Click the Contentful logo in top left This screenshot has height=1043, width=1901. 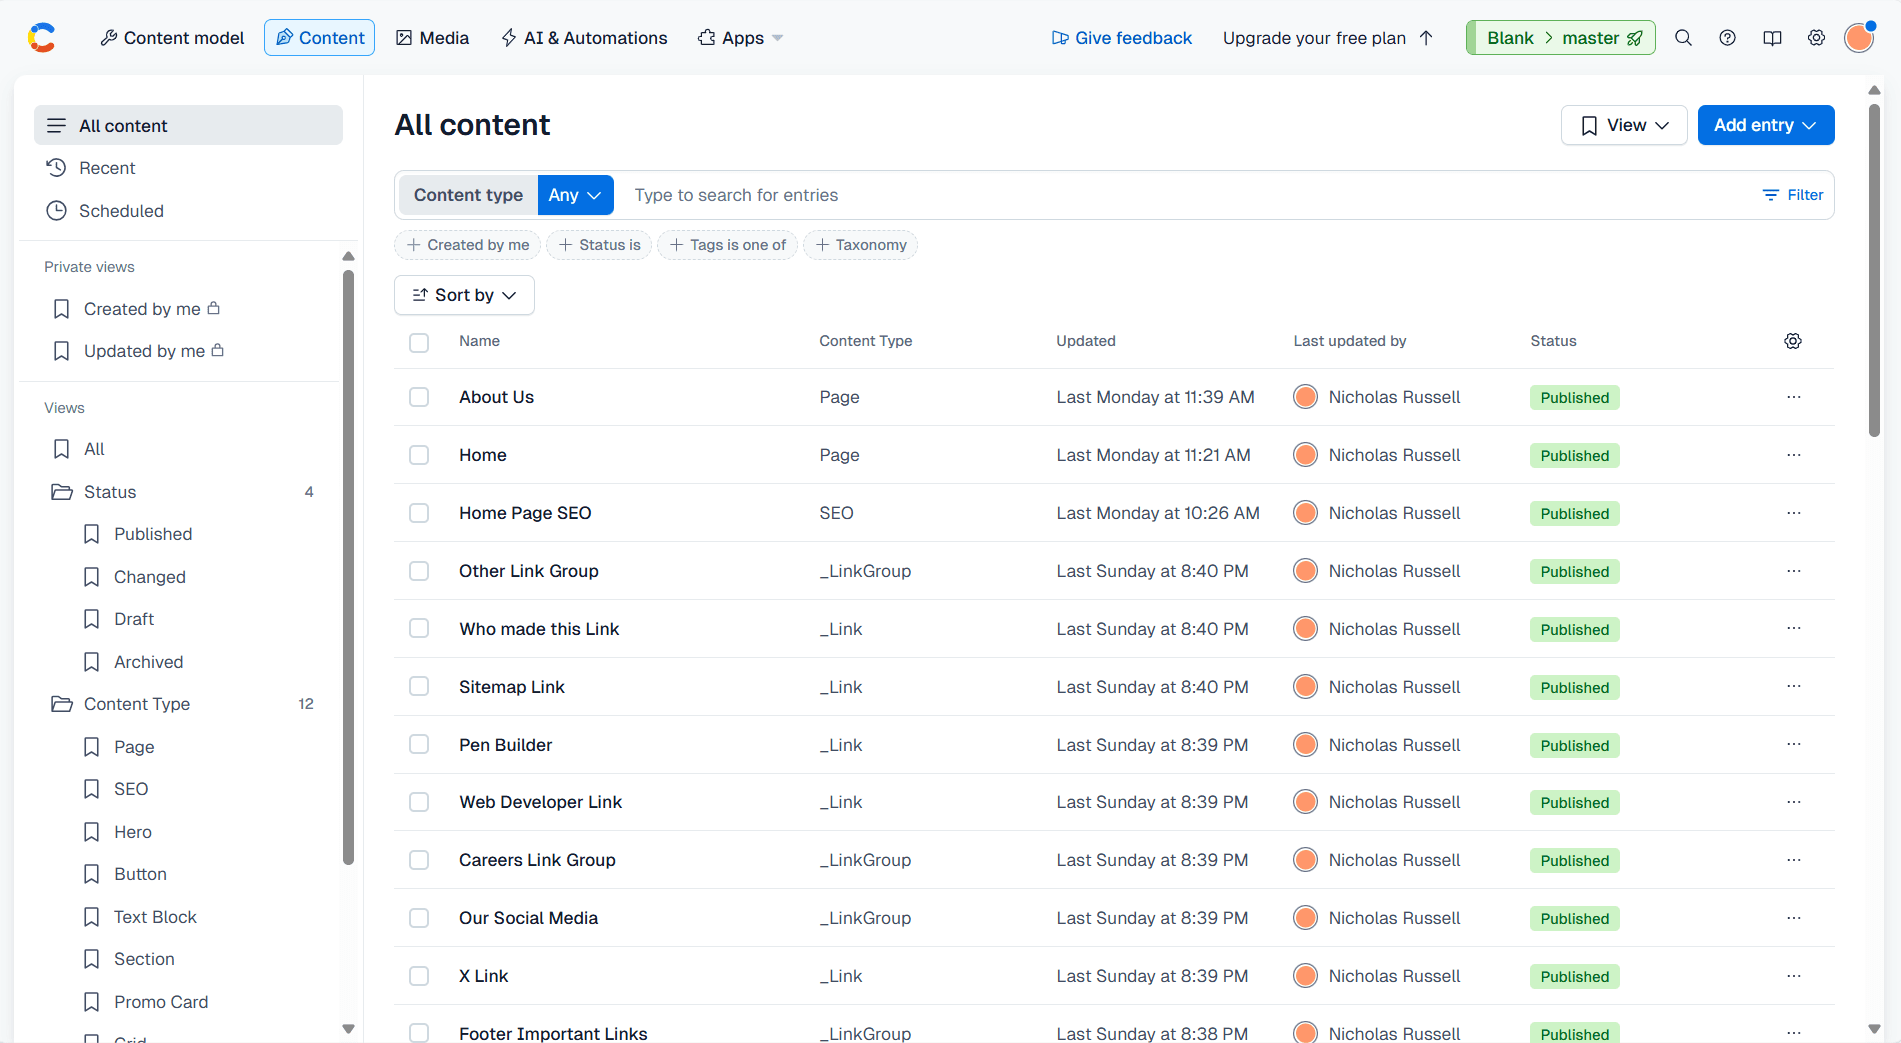tap(42, 38)
